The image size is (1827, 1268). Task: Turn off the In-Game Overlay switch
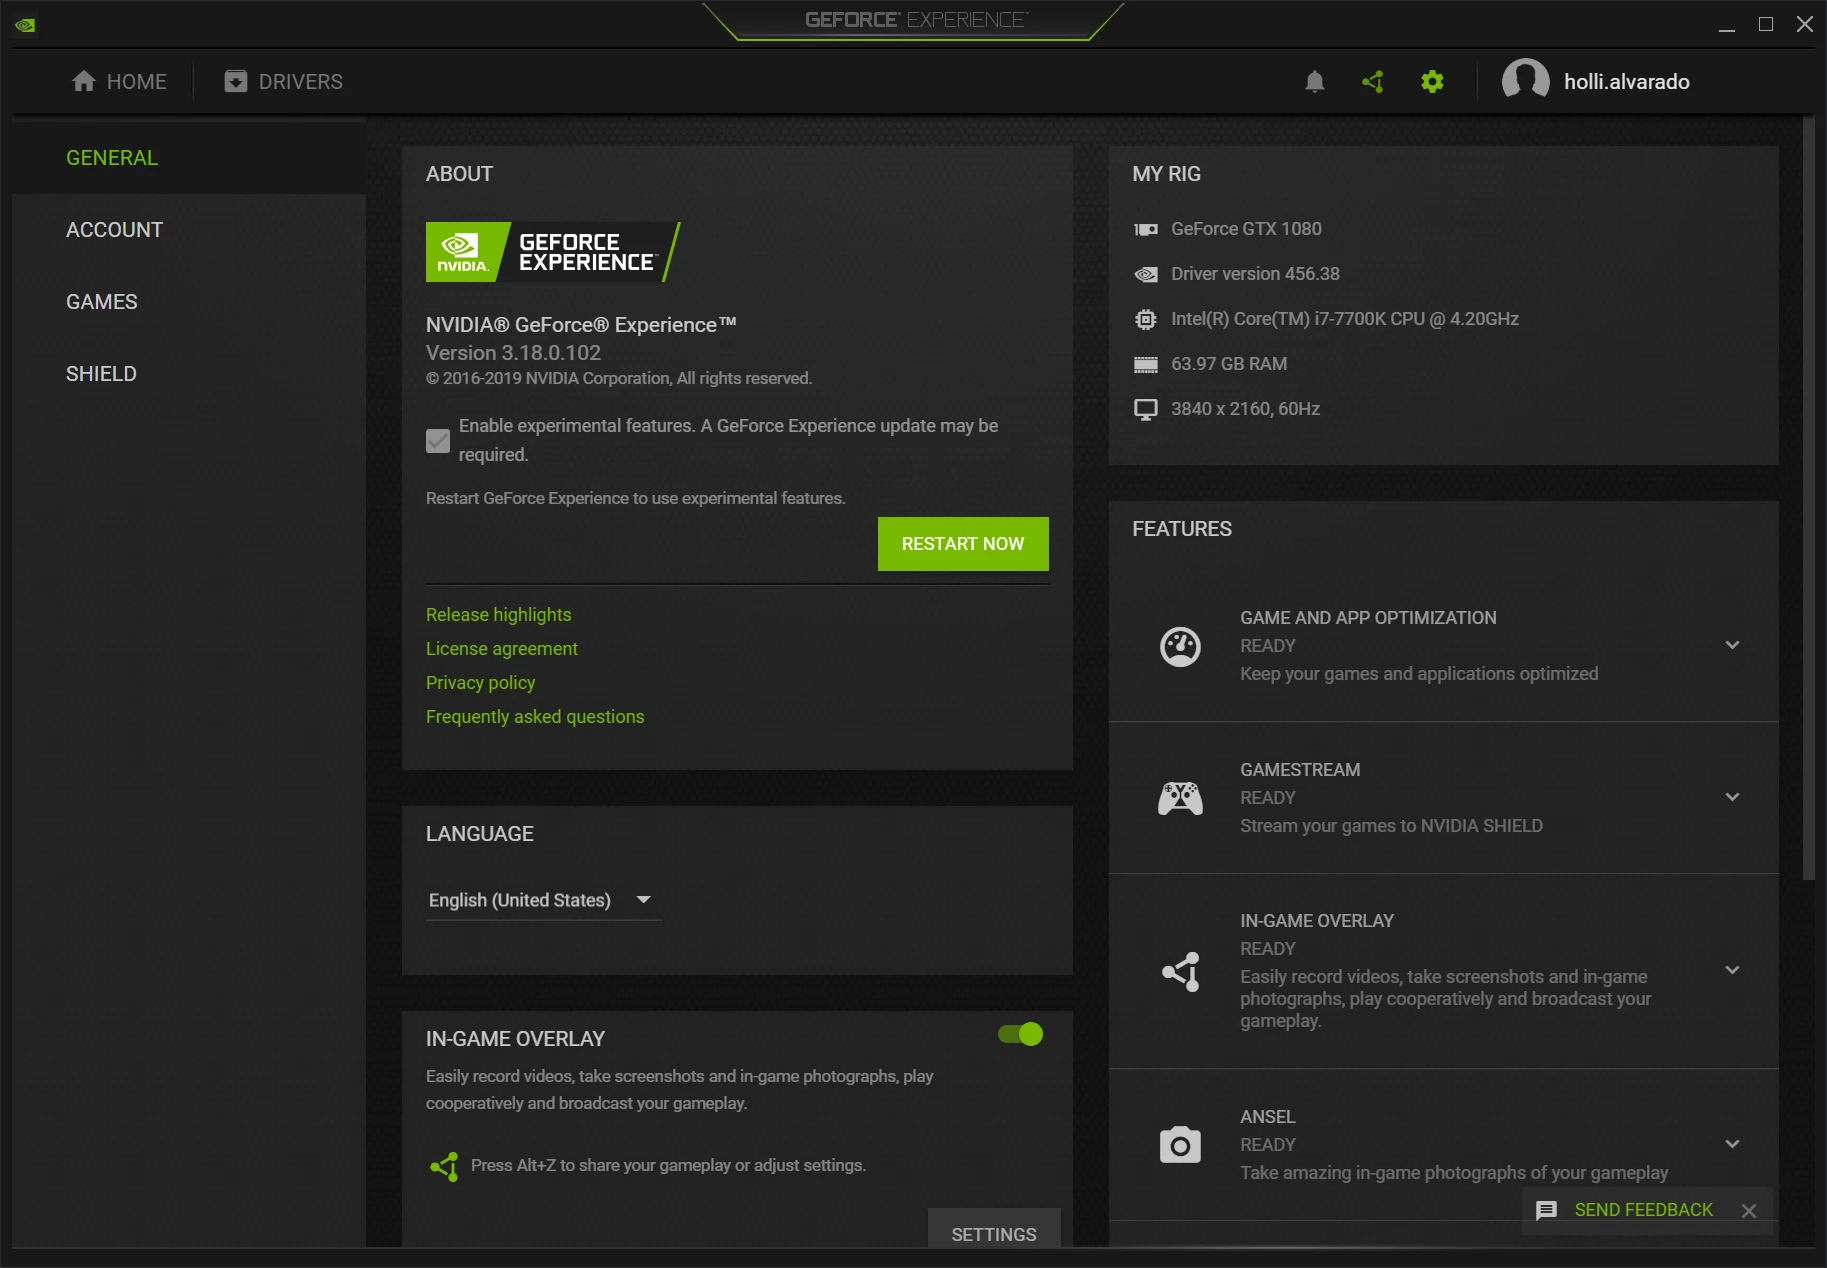(x=1020, y=1034)
